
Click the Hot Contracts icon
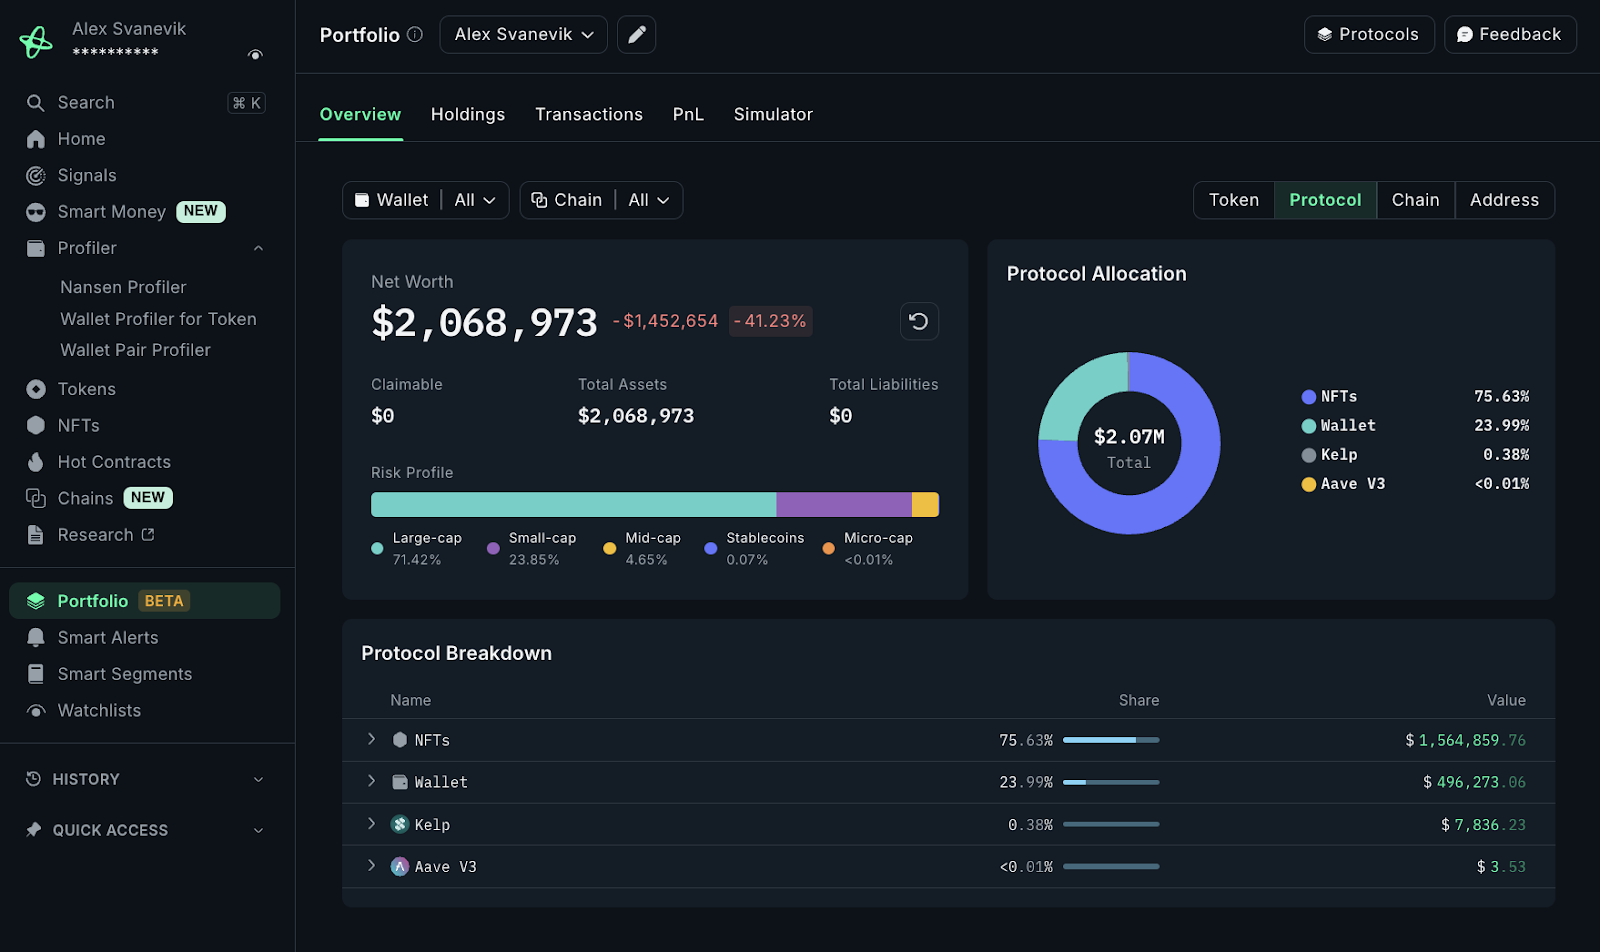click(x=36, y=461)
